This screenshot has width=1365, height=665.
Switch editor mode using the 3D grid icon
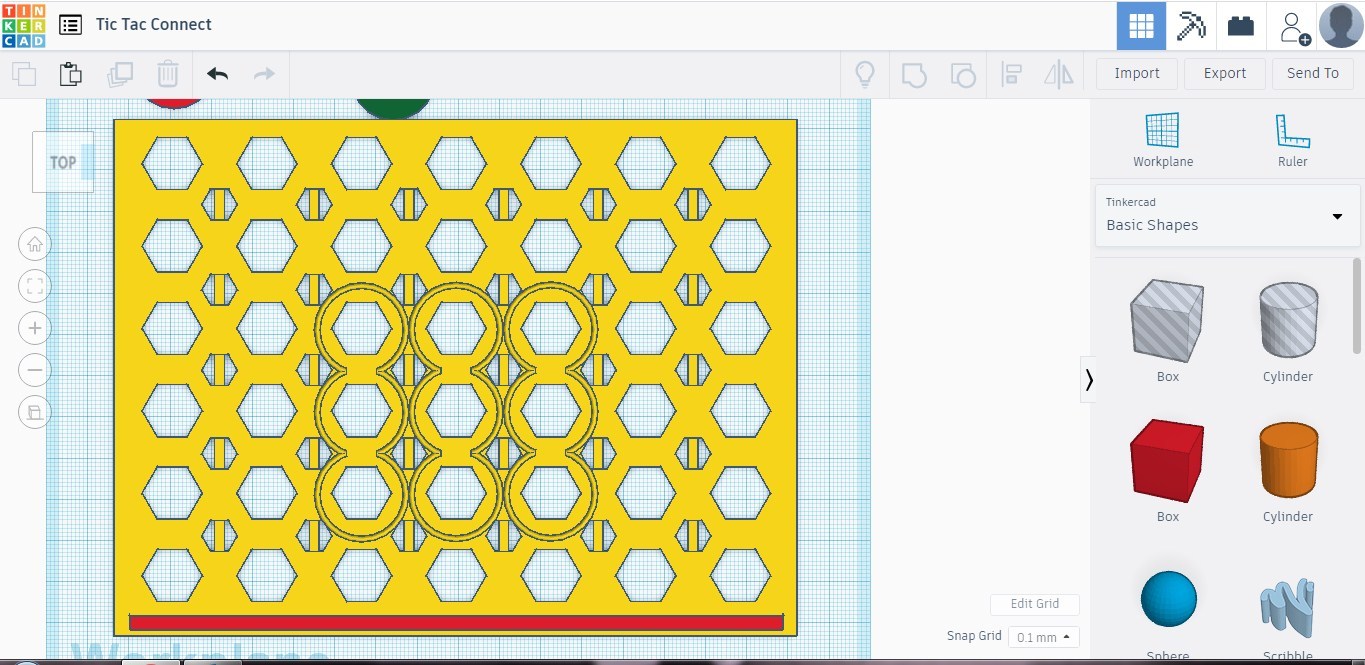click(1140, 24)
